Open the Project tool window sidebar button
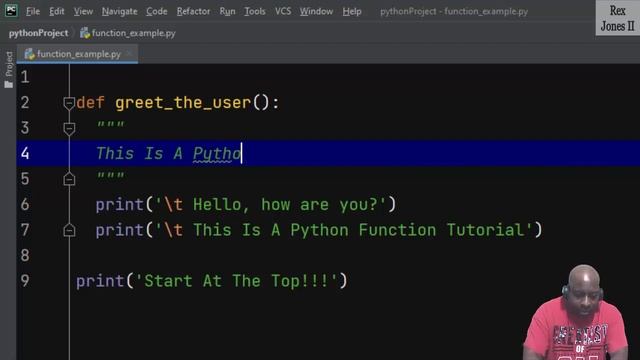 pos(9,70)
